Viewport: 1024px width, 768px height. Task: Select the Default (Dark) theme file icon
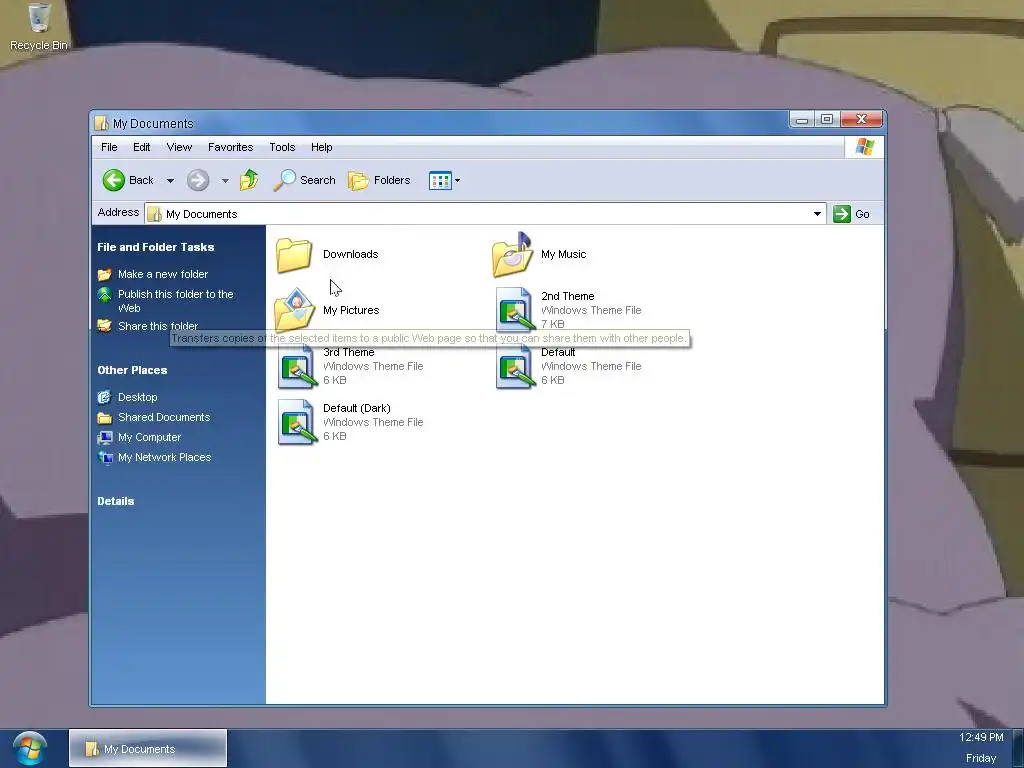point(296,423)
